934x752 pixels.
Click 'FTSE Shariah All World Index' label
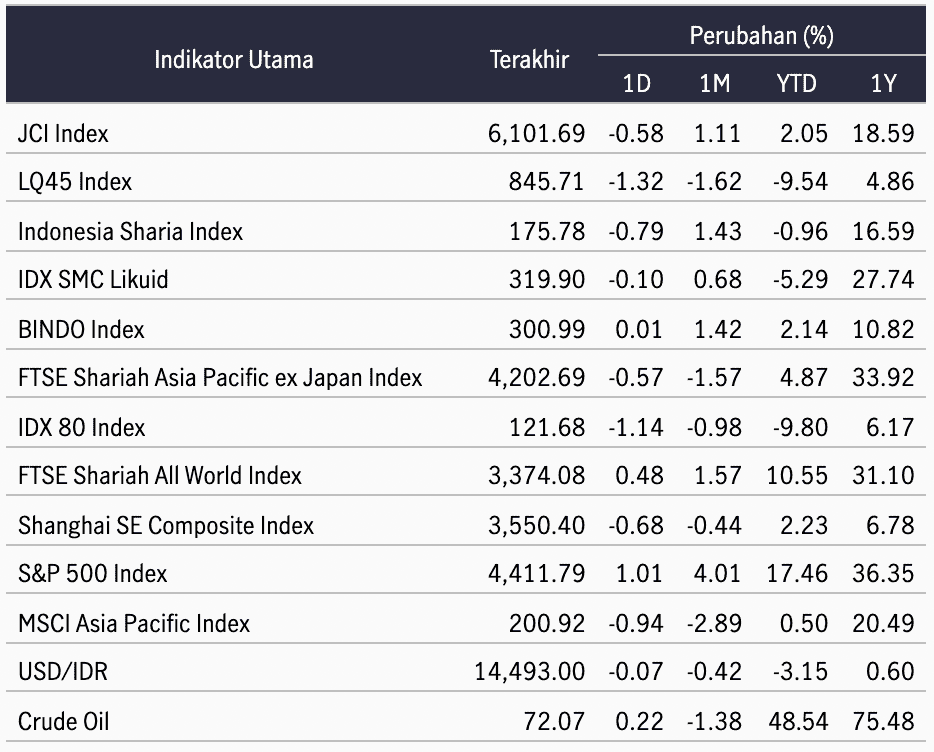point(160,476)
